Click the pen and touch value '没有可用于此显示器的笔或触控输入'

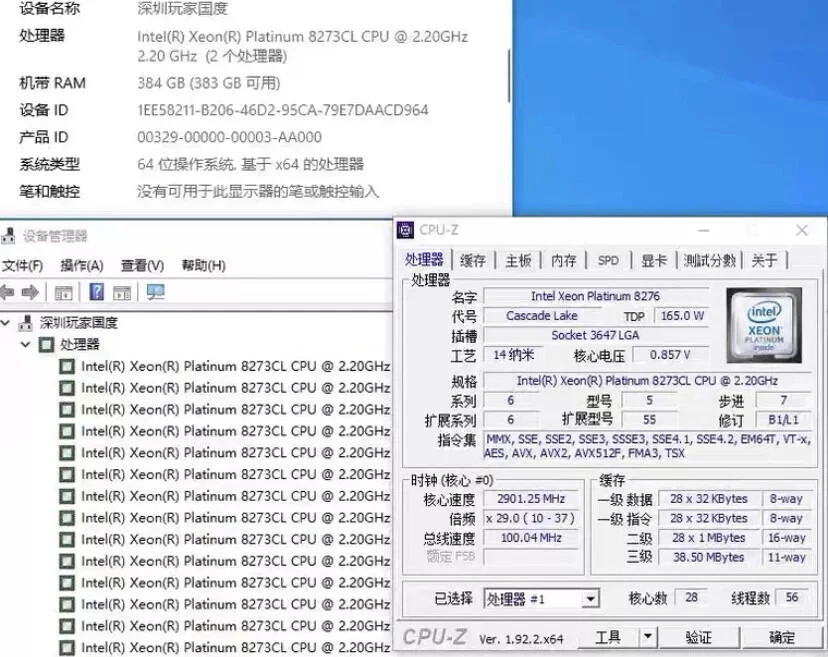pyautogui.click(x=258, y=191)
